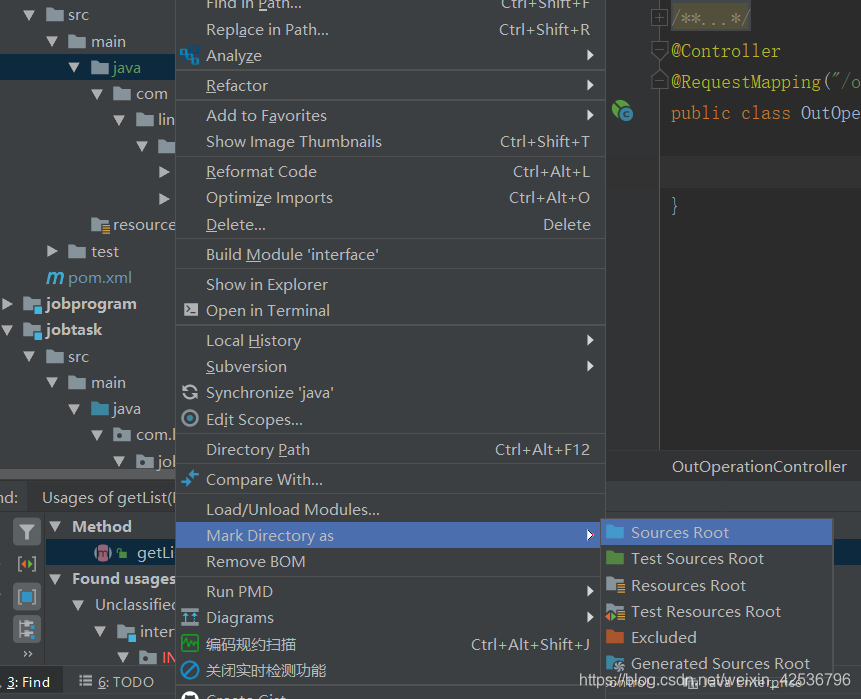
Task: Choose Remove BOM
Action: pyautogui.click(x=390, y=561)
